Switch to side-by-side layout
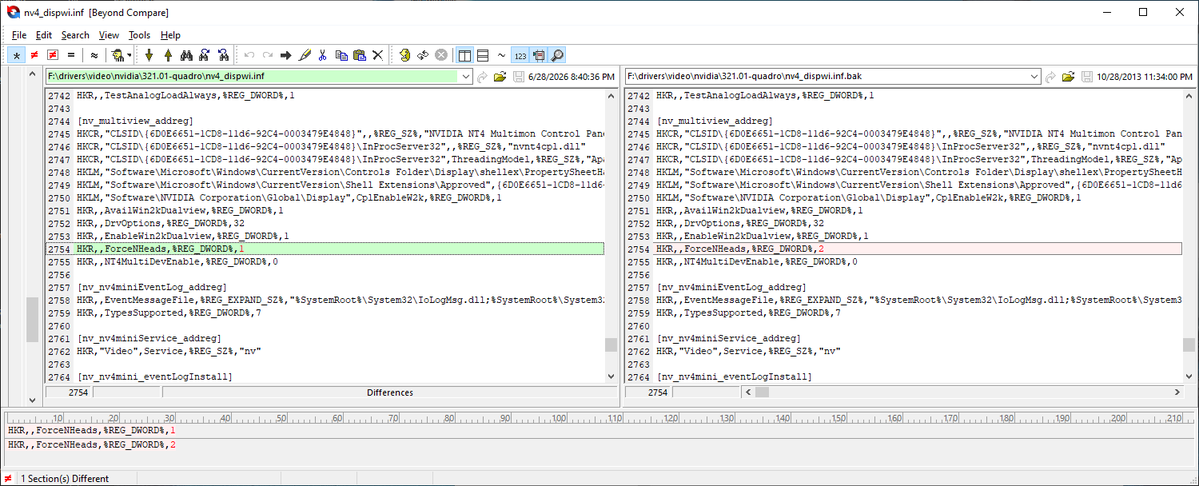 (464, 55)
